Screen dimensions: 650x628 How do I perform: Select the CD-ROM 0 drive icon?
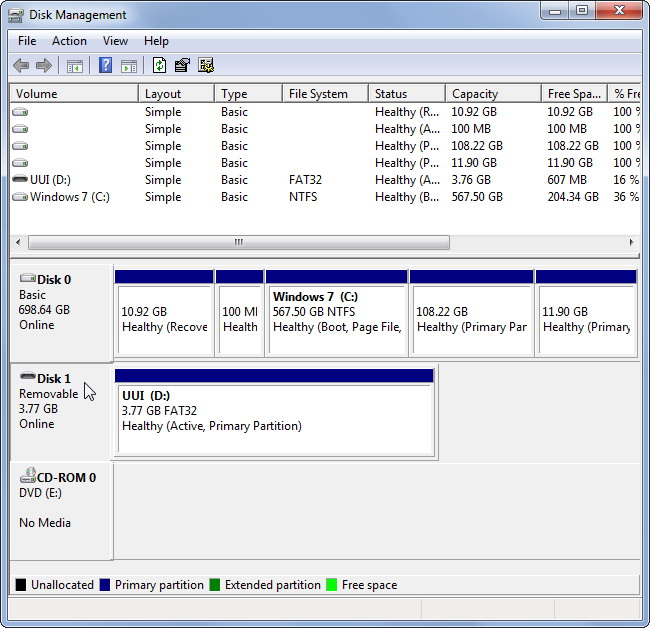point(27,477)
